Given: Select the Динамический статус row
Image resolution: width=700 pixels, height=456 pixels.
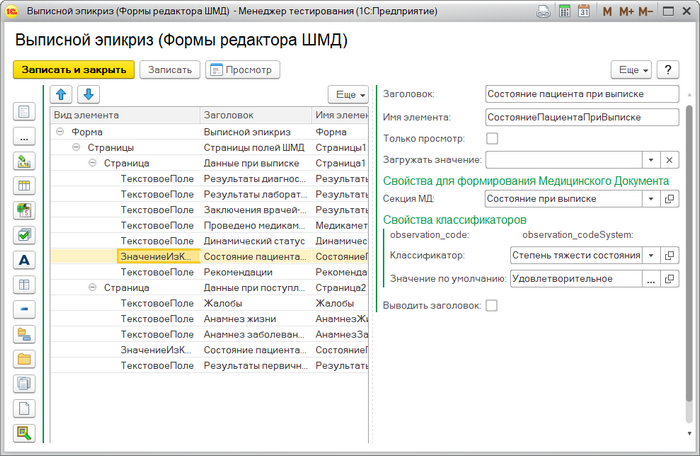Looking at the screenshot, I should 209,241.
